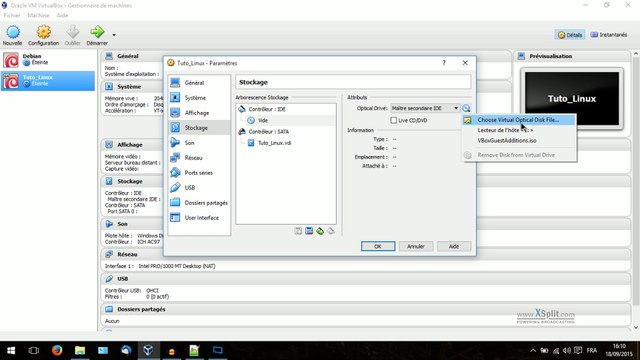Open the Ports séries settings category

(199, 173)
